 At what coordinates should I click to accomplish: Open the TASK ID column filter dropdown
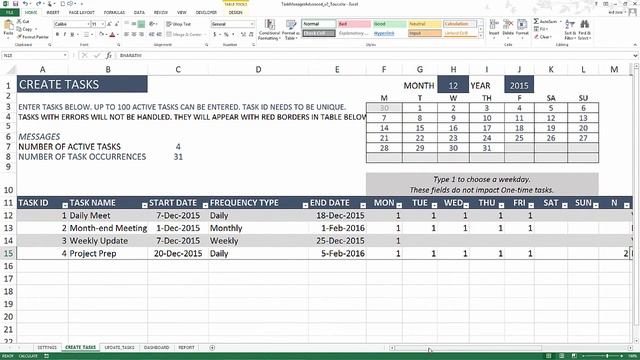click(x=65, y=205)
